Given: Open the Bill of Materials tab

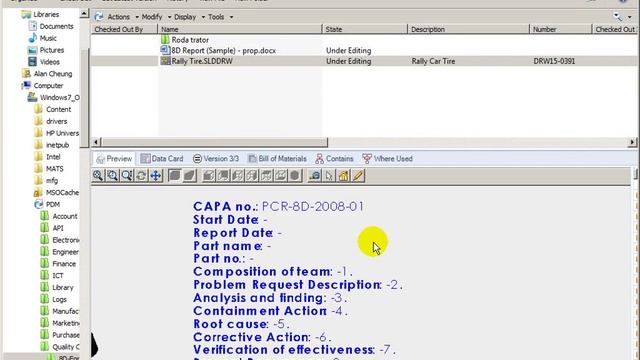Looking at the screenshot, I should pyautogui.click(x=278, y=159).
